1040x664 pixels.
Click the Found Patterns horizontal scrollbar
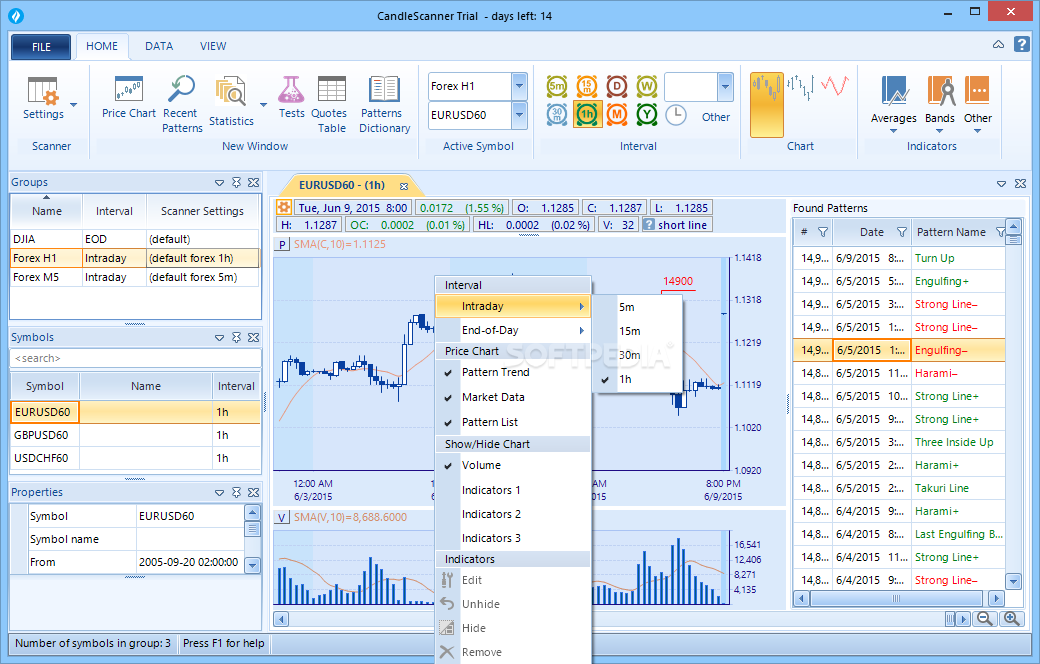tap(895, 599)
